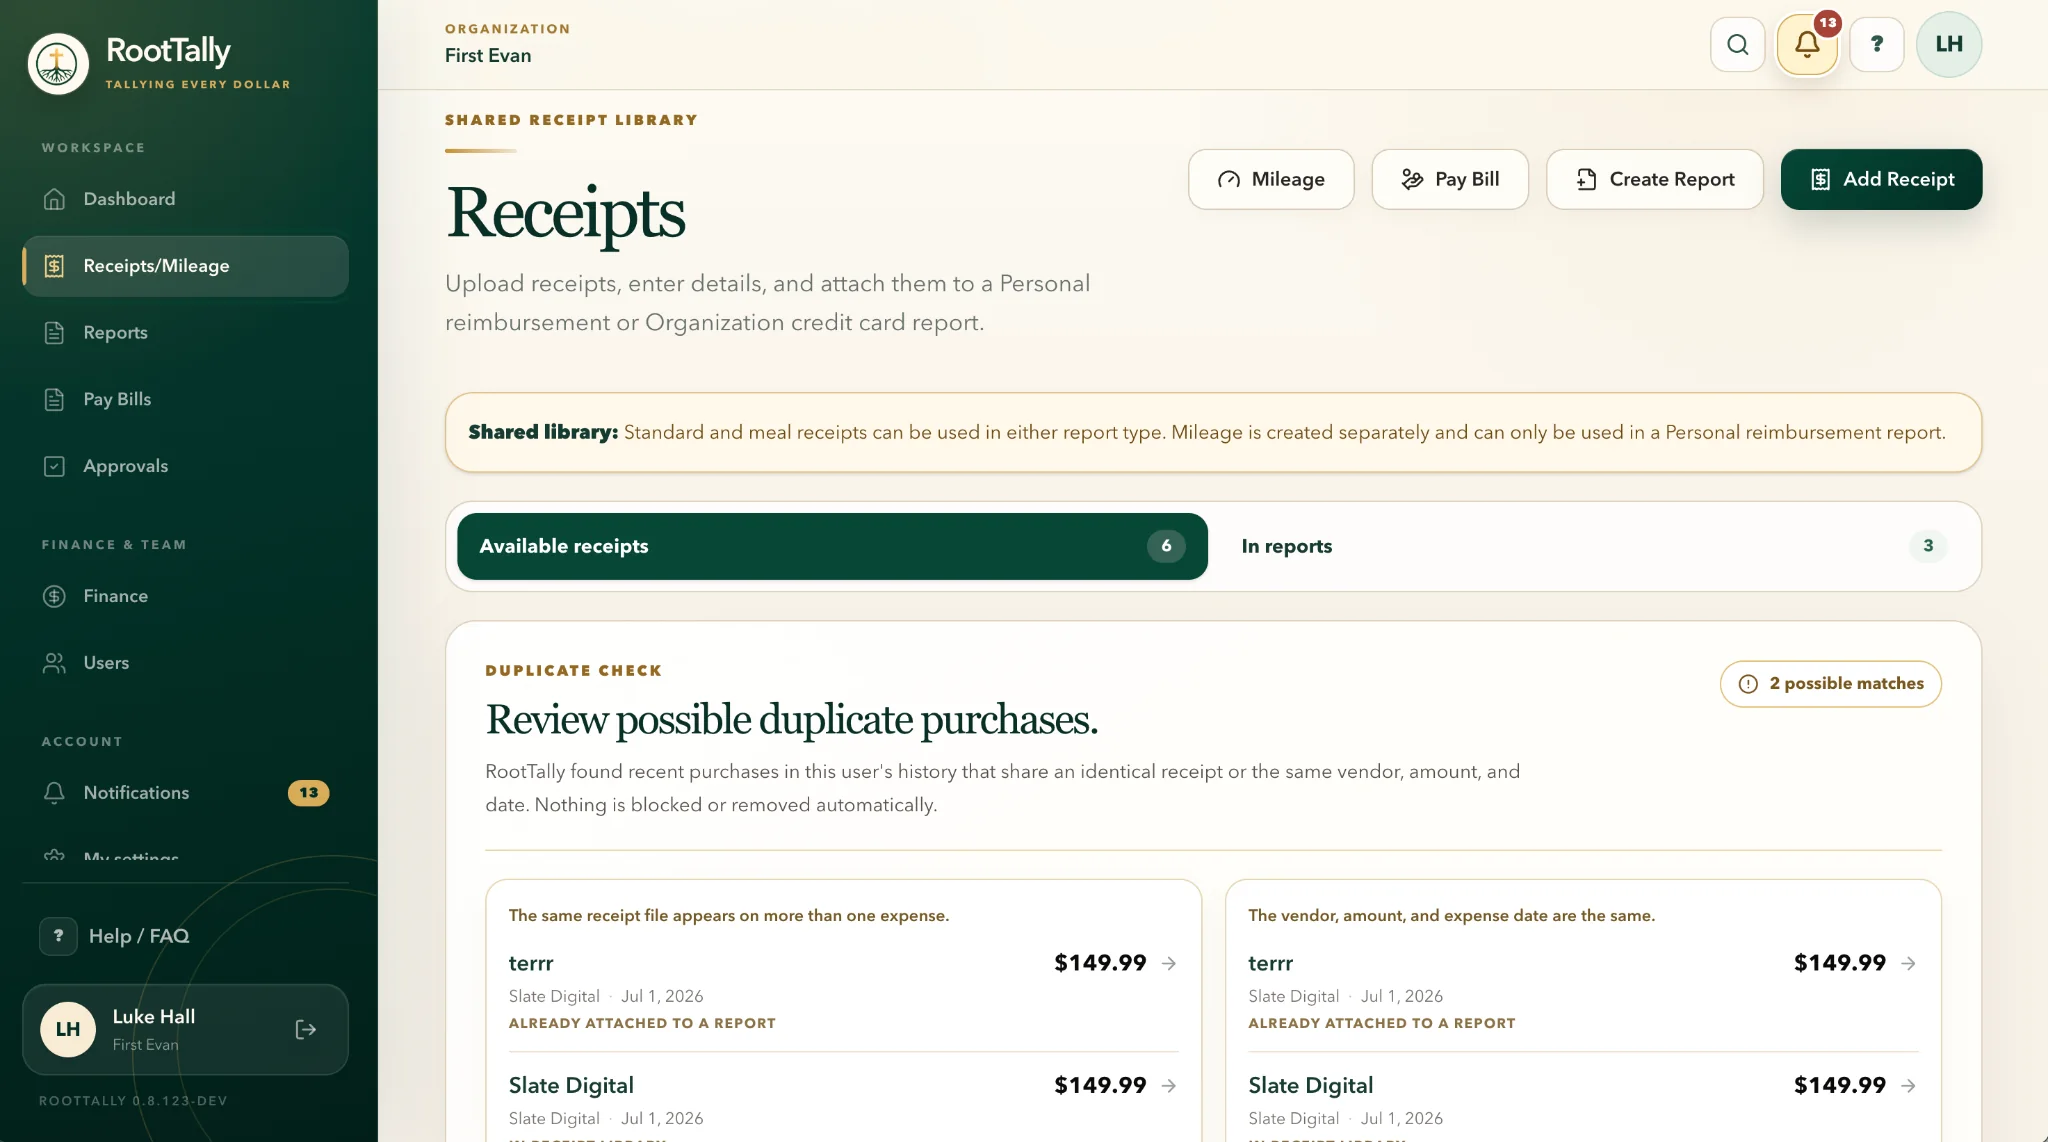Viewport: 2048px width, 1142px height.
Task: Select the Available receipts tab
Action: pos(832,547)
